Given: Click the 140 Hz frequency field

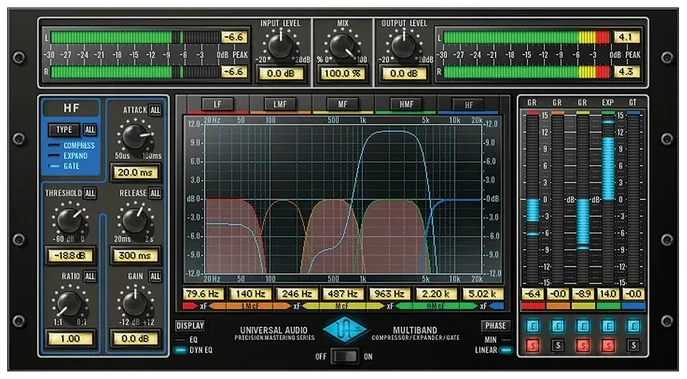Looking at the screenshot, I should pyautogui.click(x=250, y=294).
